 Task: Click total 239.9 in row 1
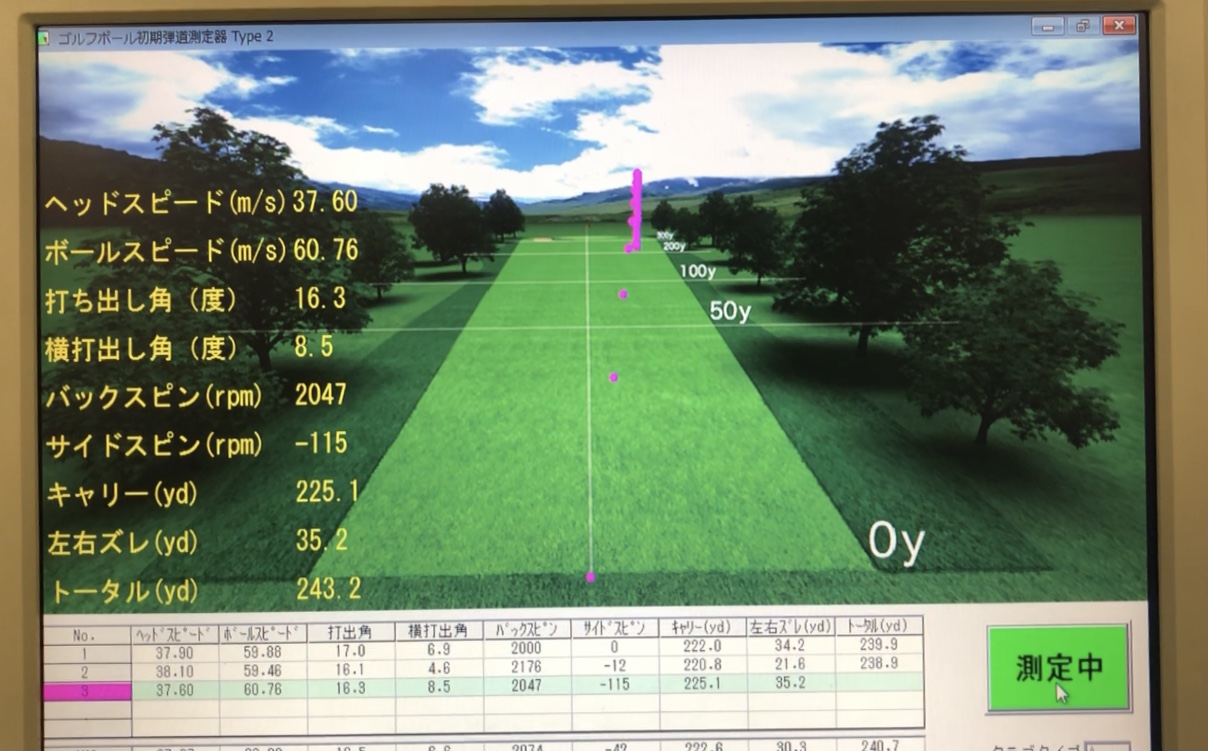[879, 644]
